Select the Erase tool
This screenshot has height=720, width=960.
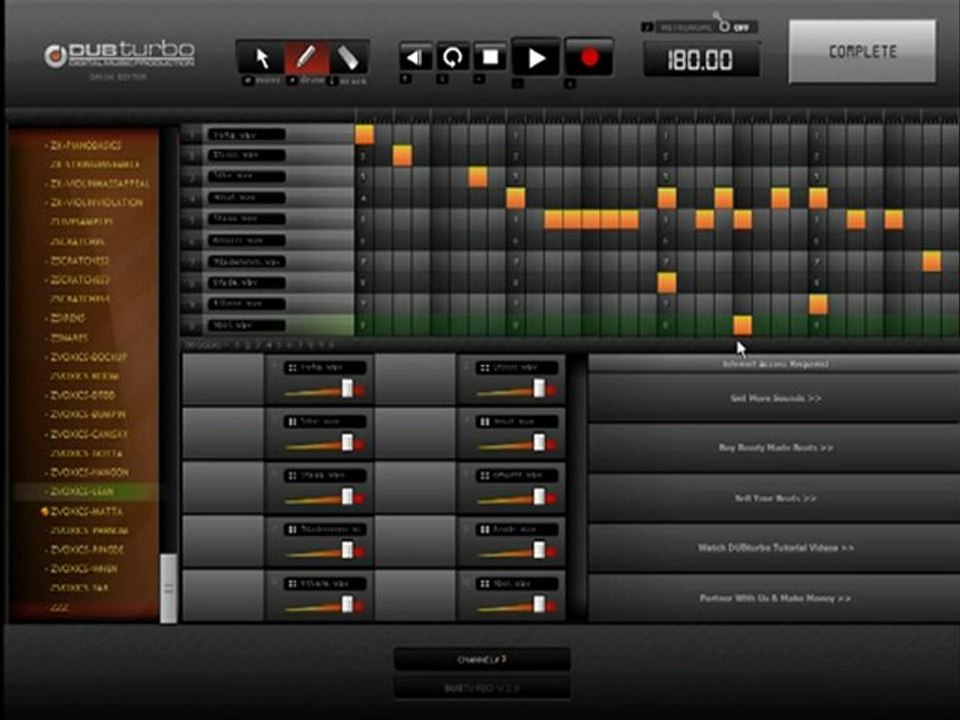pos(348,59)
